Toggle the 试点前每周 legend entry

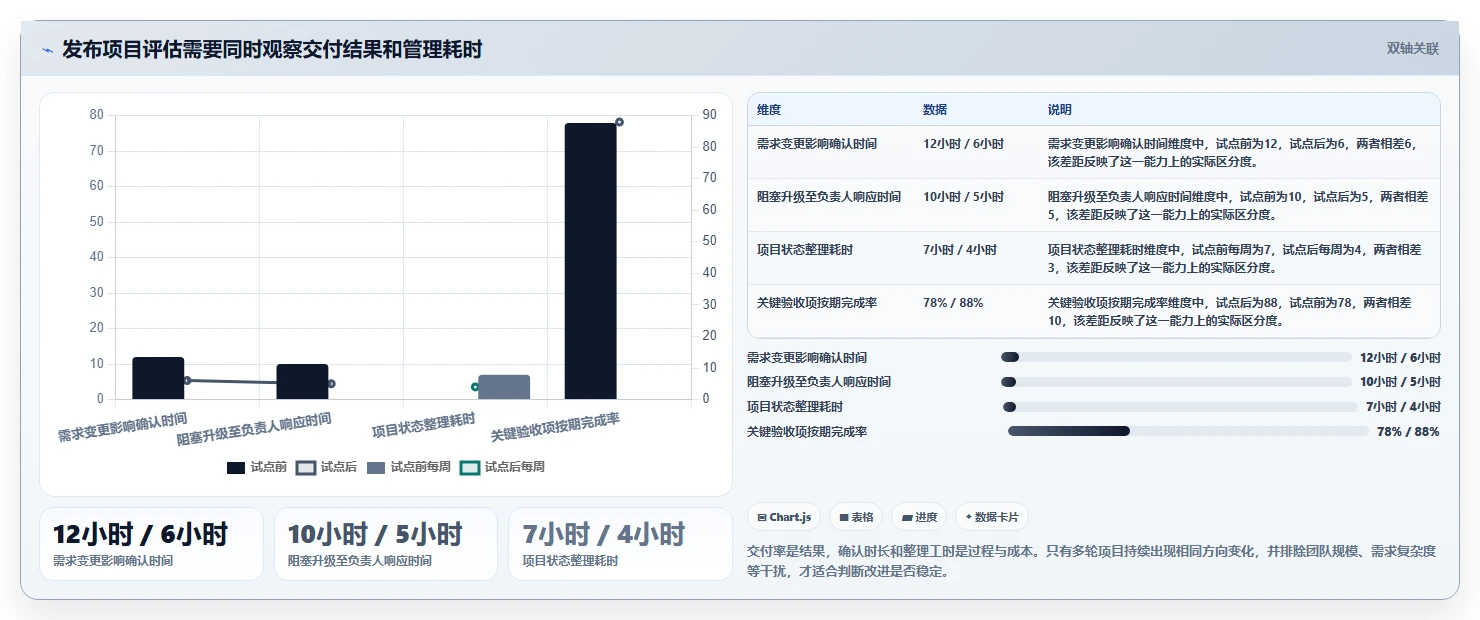coord(409,467)
